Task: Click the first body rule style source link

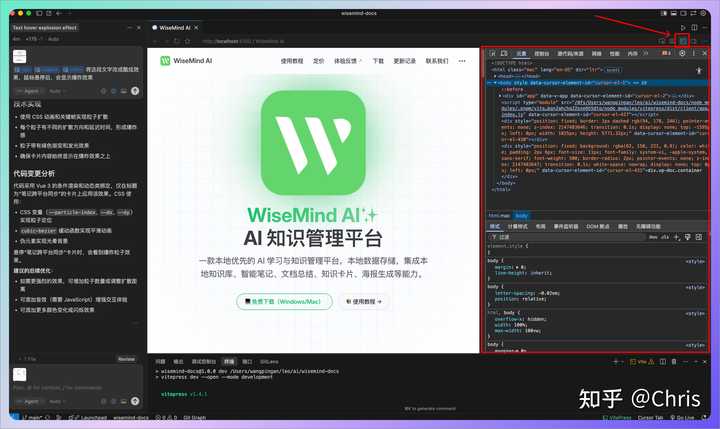Action: pos(695,261)
